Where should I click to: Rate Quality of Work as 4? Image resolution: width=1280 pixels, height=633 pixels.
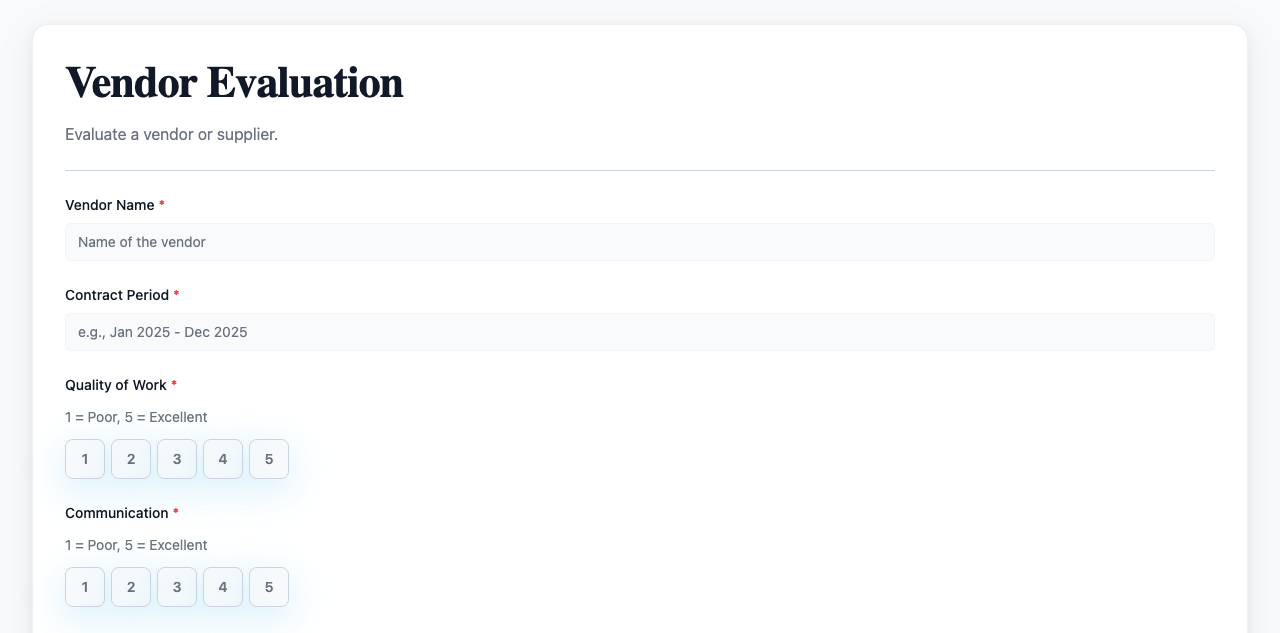(x=223, y=459)
